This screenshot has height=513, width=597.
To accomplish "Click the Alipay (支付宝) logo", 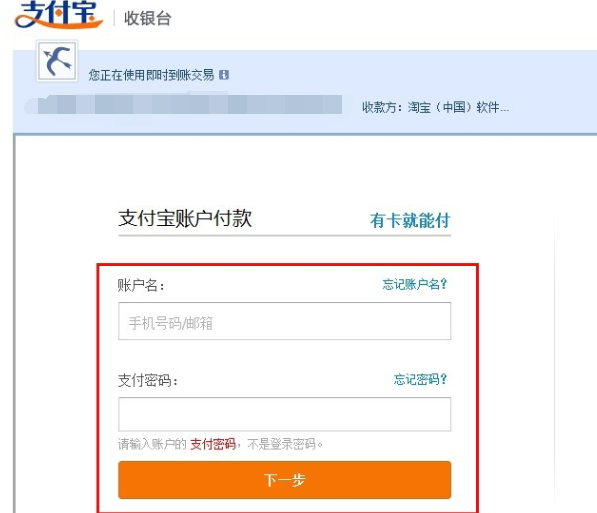I will click(59, 14).
